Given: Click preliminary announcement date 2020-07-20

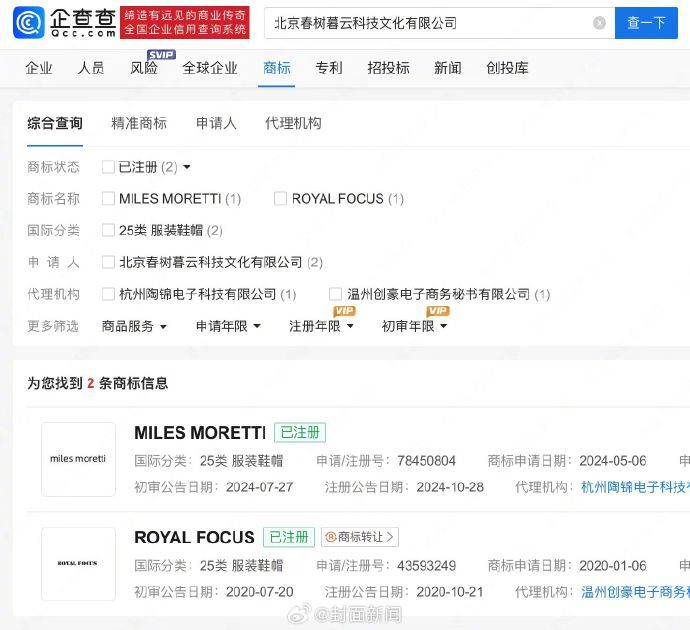Looking at the screenshot, I should (259, 592).
